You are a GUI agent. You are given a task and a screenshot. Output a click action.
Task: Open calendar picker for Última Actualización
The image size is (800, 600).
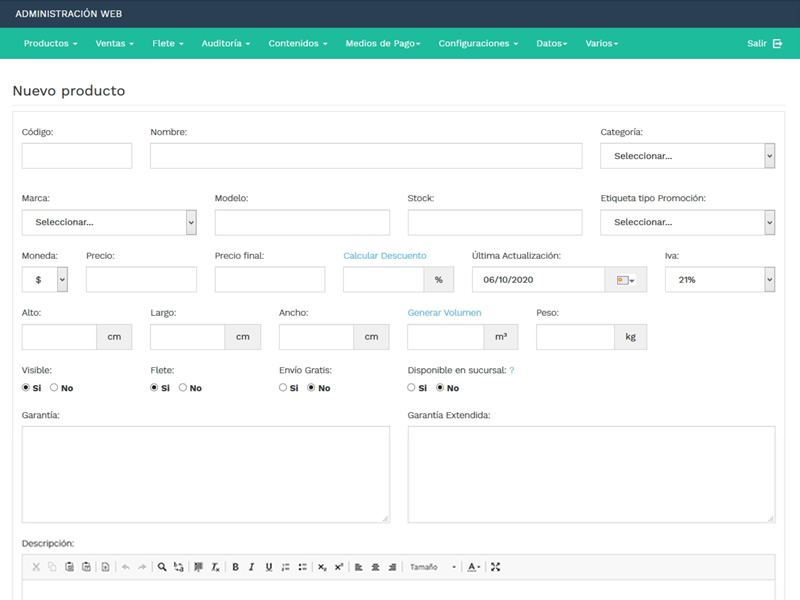tap(626, 280)
